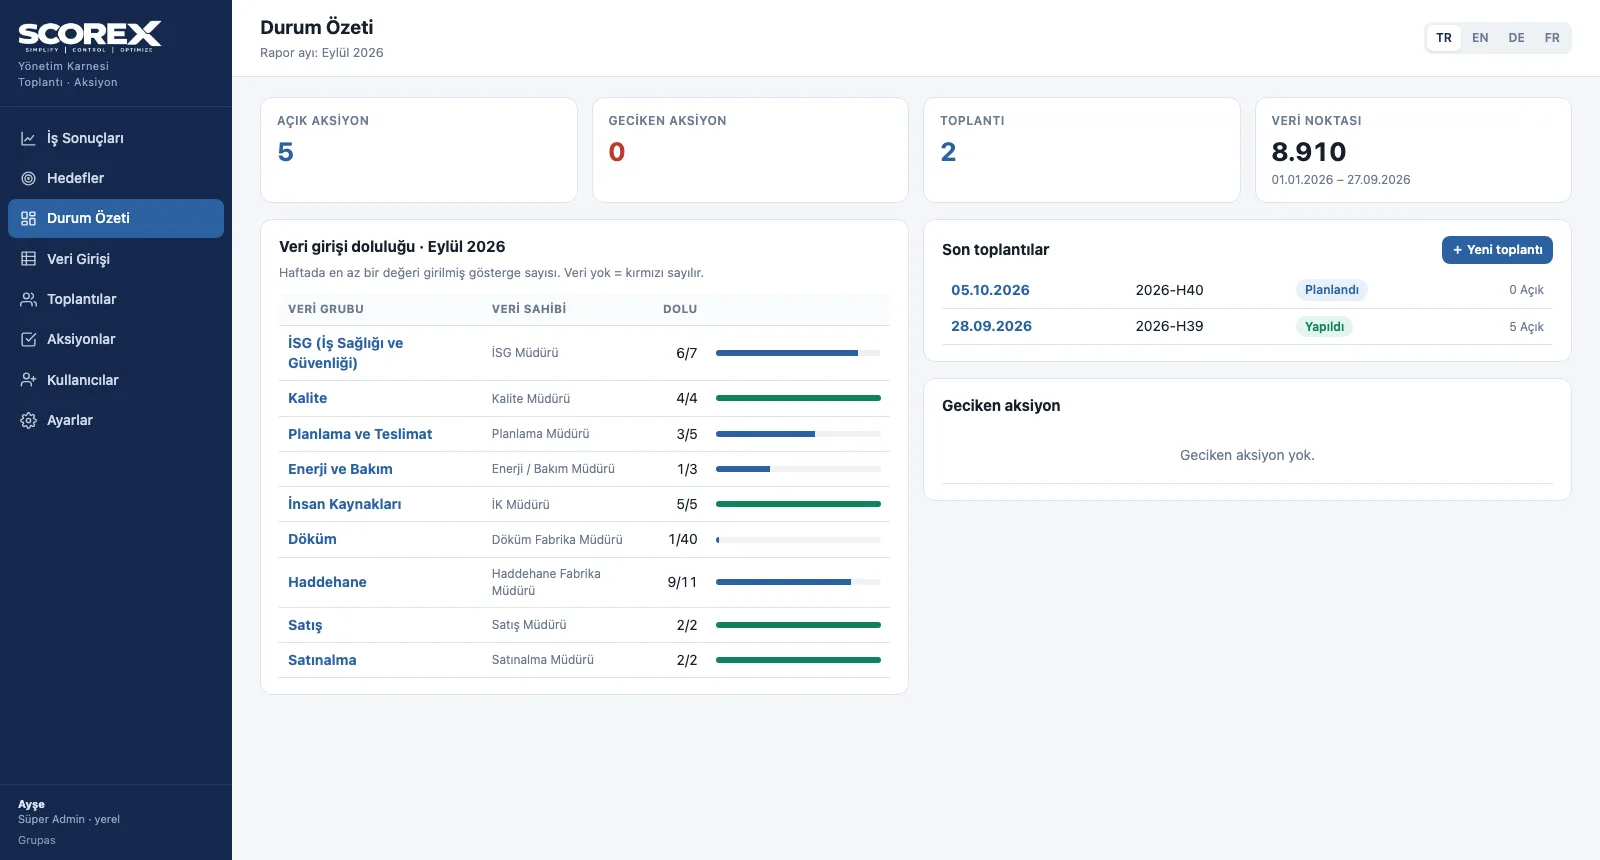Click the Döküm 1/40 progress bar
The width and height of the screenshot is (1600, 860).
click(798, 540)
